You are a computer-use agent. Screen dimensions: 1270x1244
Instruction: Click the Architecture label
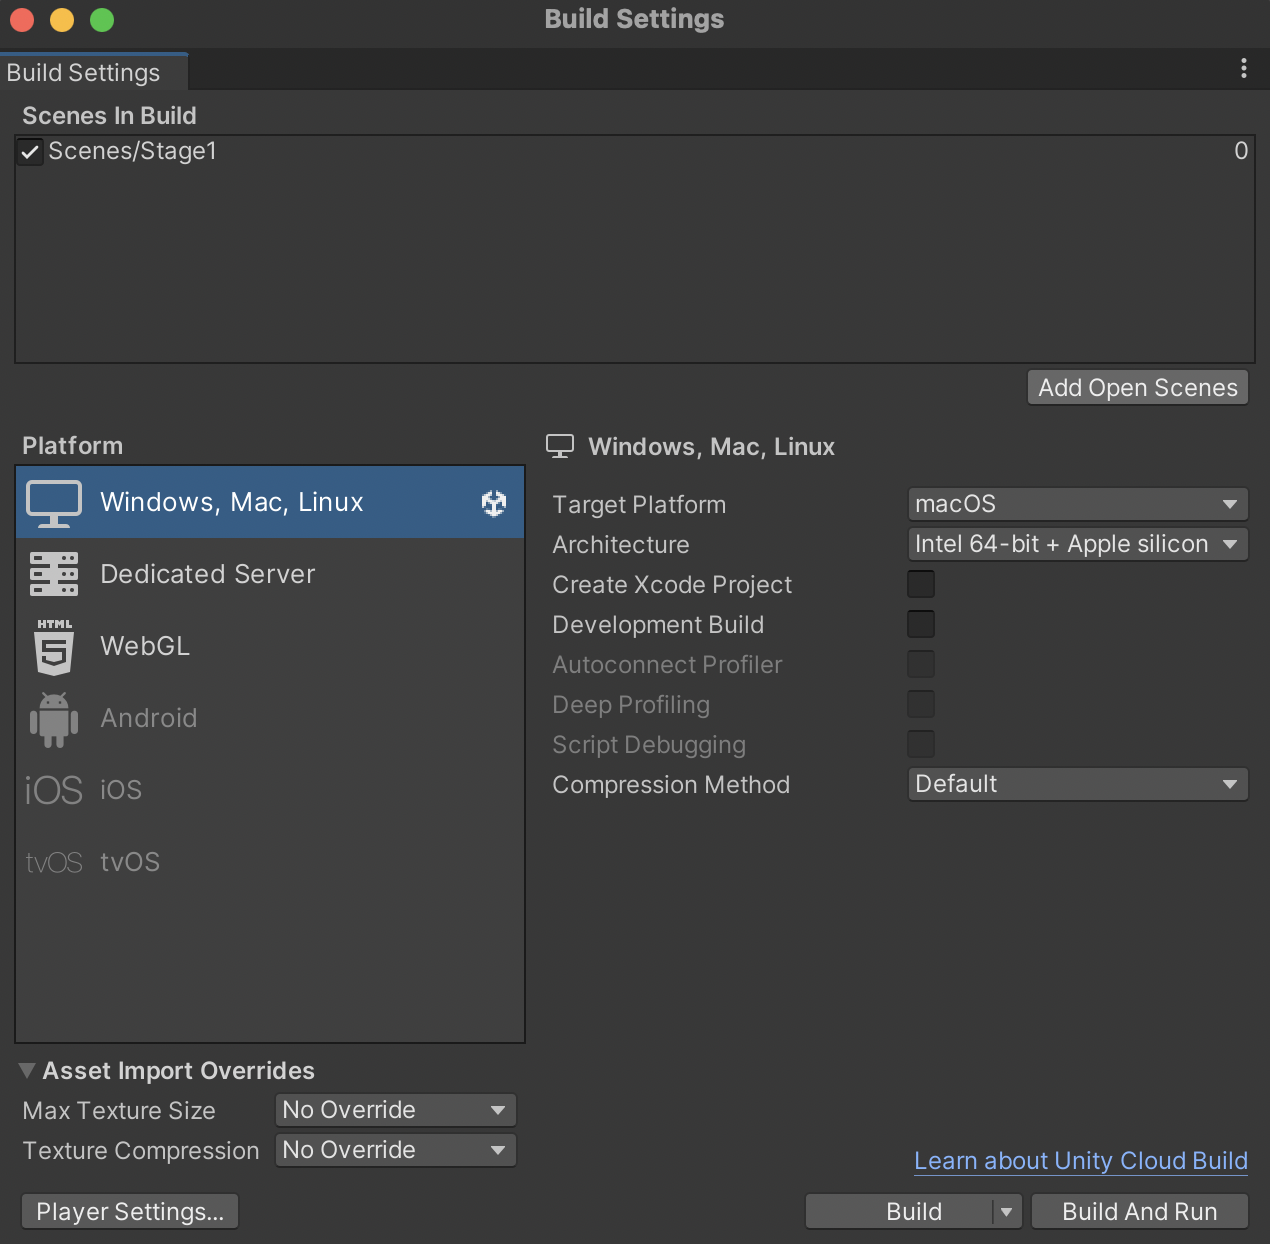coord(621,545)
